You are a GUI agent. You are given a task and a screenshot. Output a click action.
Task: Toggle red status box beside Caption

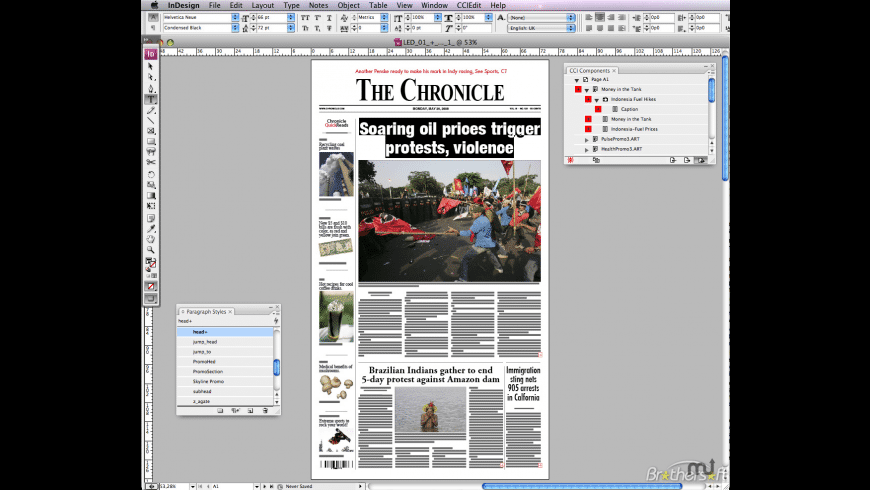[x=599, y=109]
